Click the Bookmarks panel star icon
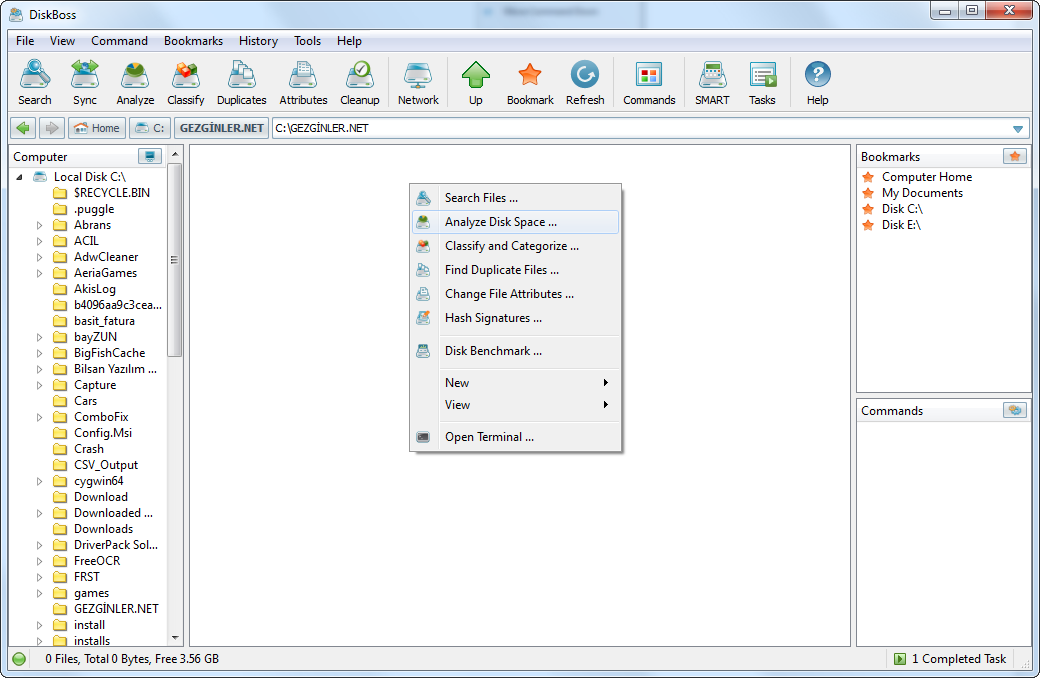The image size is (1040, 678). coord(1015,157)
